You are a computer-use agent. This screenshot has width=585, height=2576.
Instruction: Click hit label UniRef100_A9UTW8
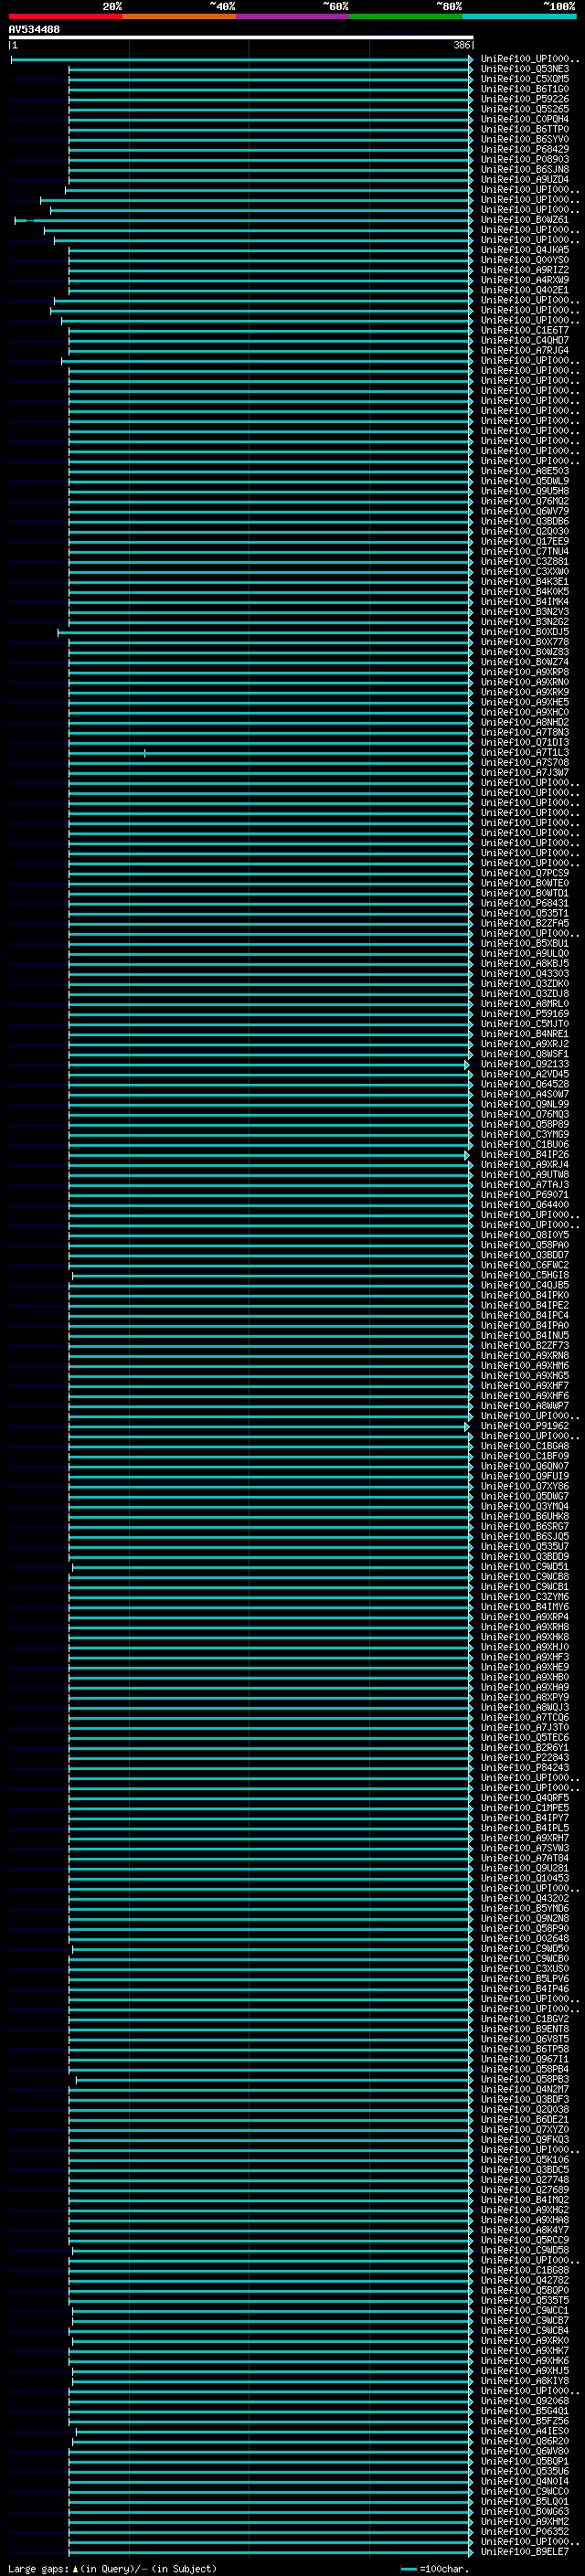coord(524,1174)
